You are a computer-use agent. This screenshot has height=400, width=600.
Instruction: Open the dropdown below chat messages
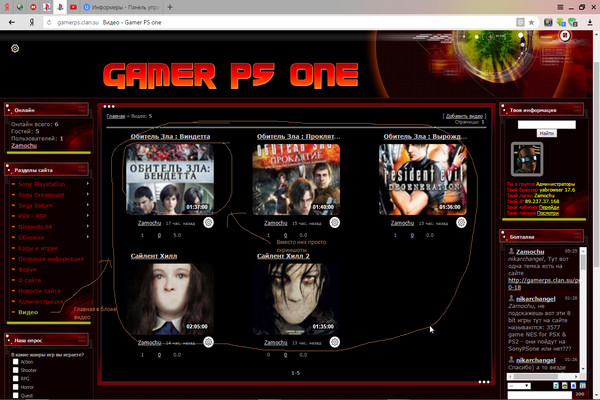click(519, 386)
